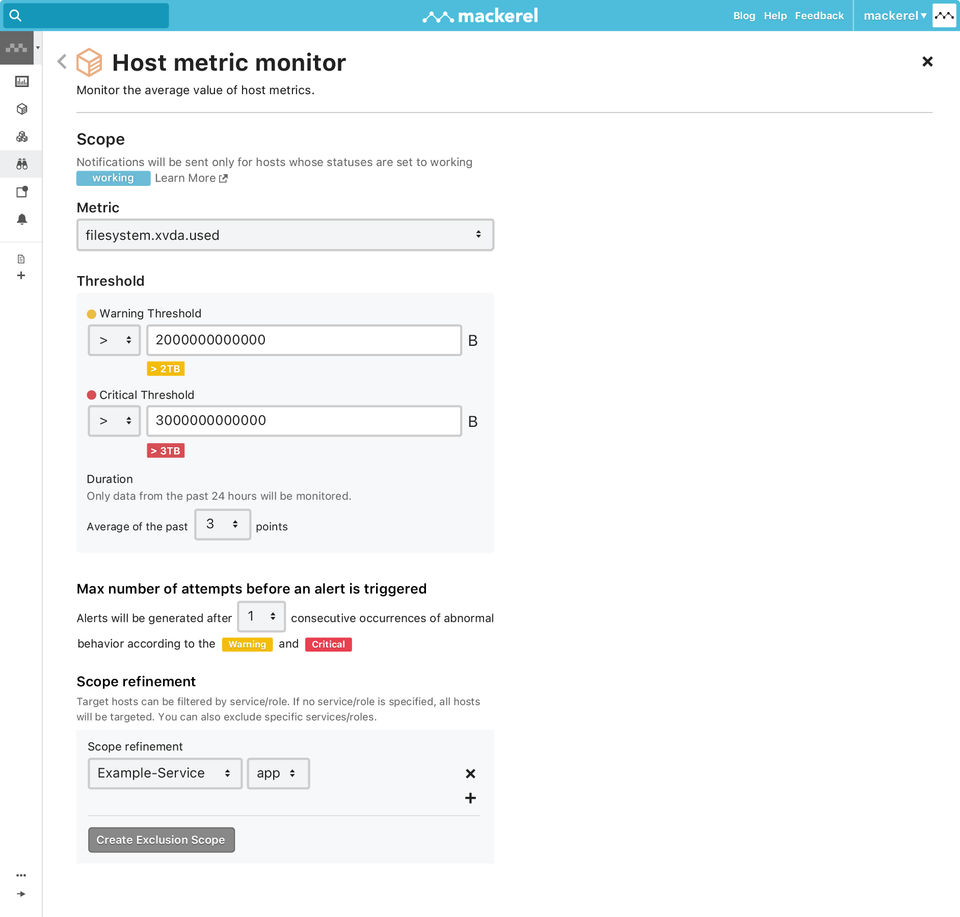Image resolution: width=960 pixels, height=917 pixels.
Task: Follow the Learn More link
Action: coord(191,178)
